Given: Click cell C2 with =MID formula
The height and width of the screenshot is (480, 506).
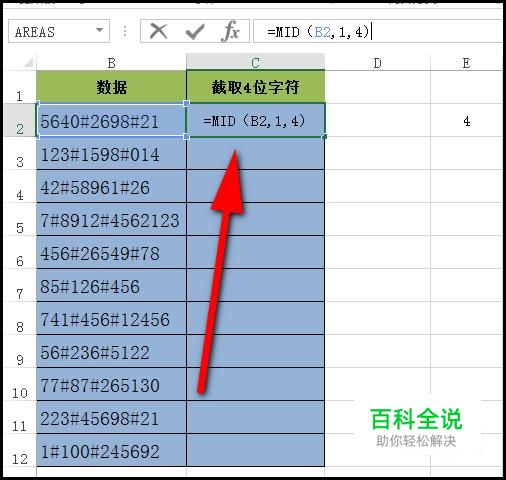Looking at the screenshot, I should (255, 120).
